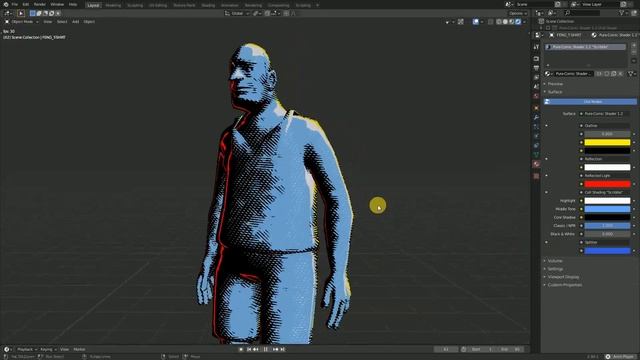Click the Highlight white color swatch
Image resolution: width=640 pixels, height=360 pixels.
pyautogui.click(x=607, y=201)
